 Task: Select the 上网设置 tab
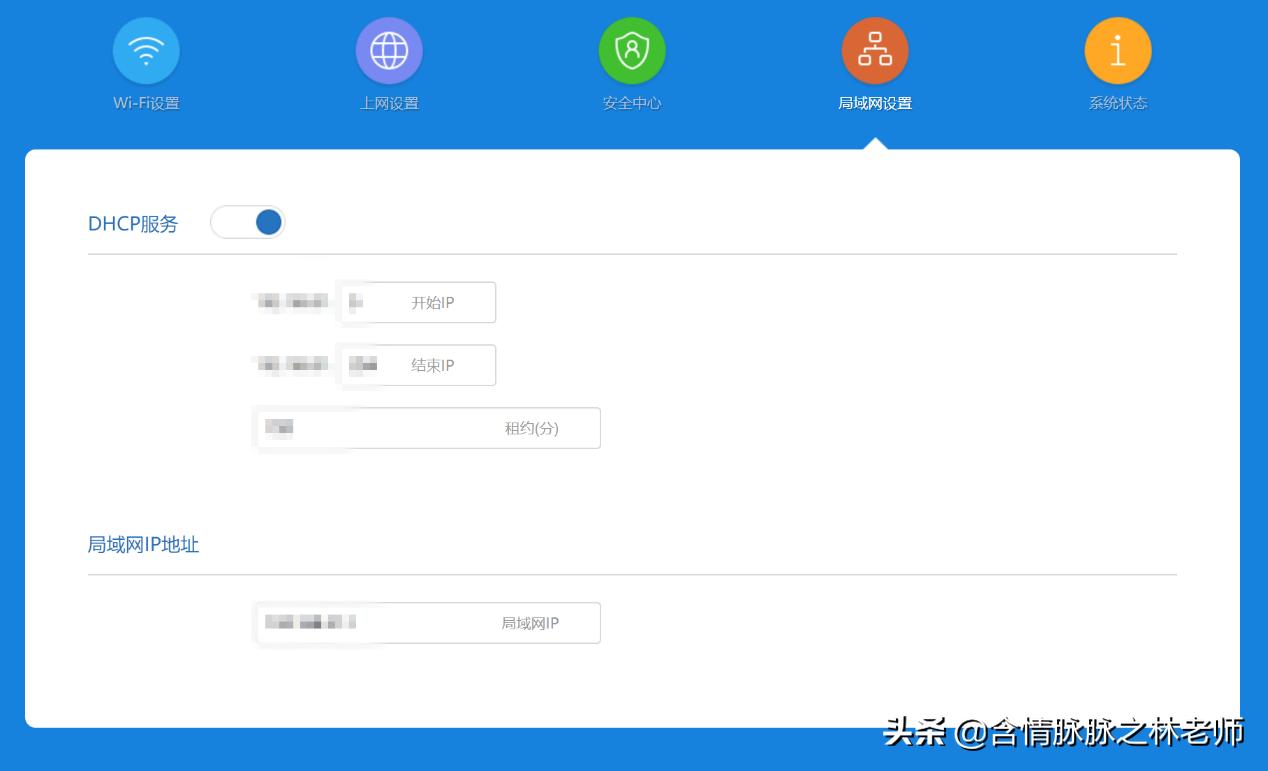click(389, 101)
